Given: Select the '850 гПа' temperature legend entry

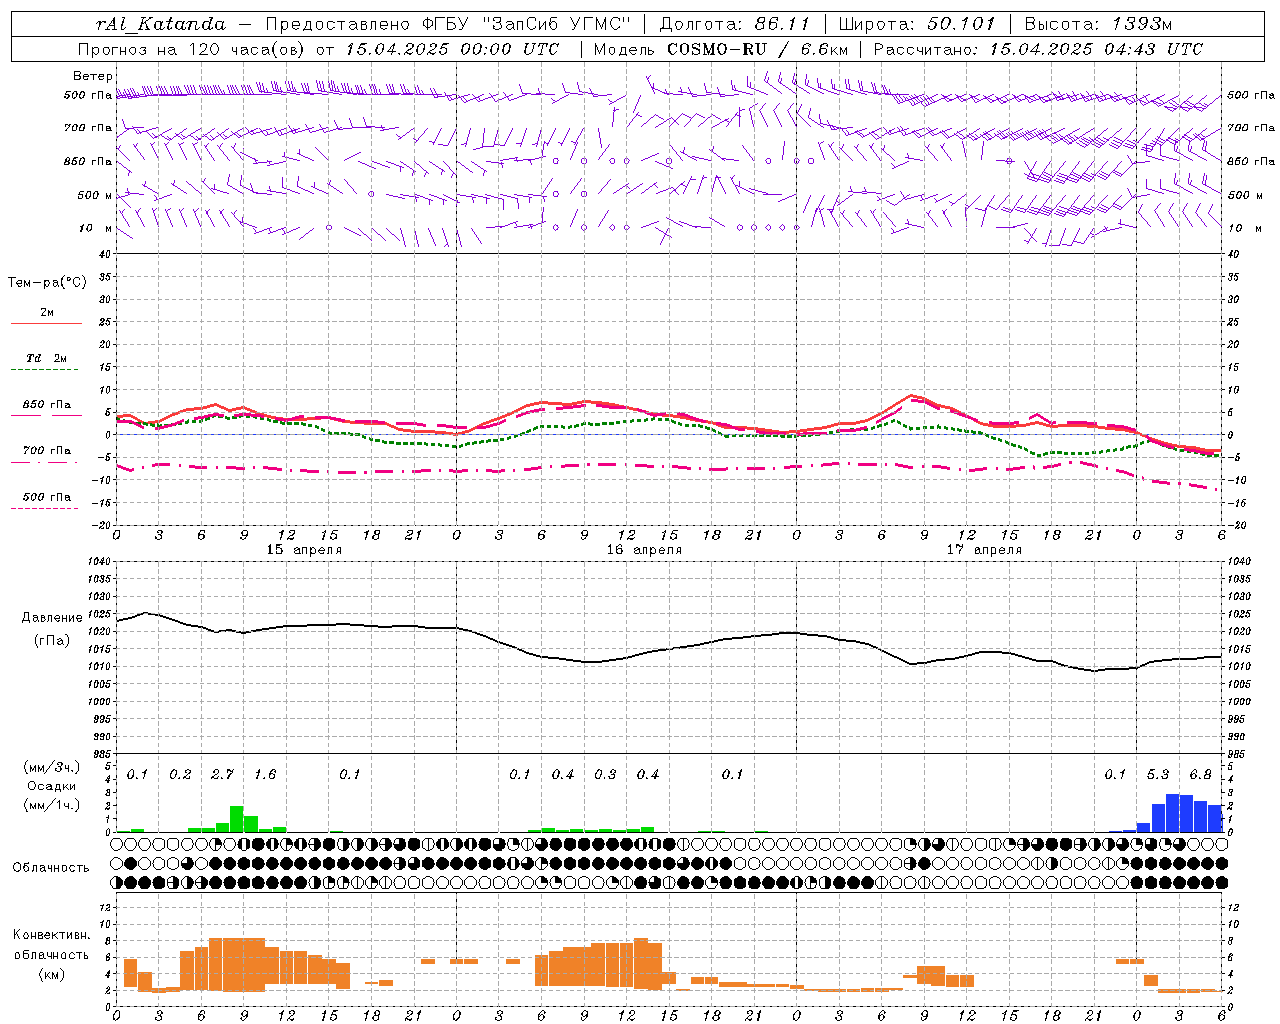Looking at the screenshot, I should [x=47, y=405].
